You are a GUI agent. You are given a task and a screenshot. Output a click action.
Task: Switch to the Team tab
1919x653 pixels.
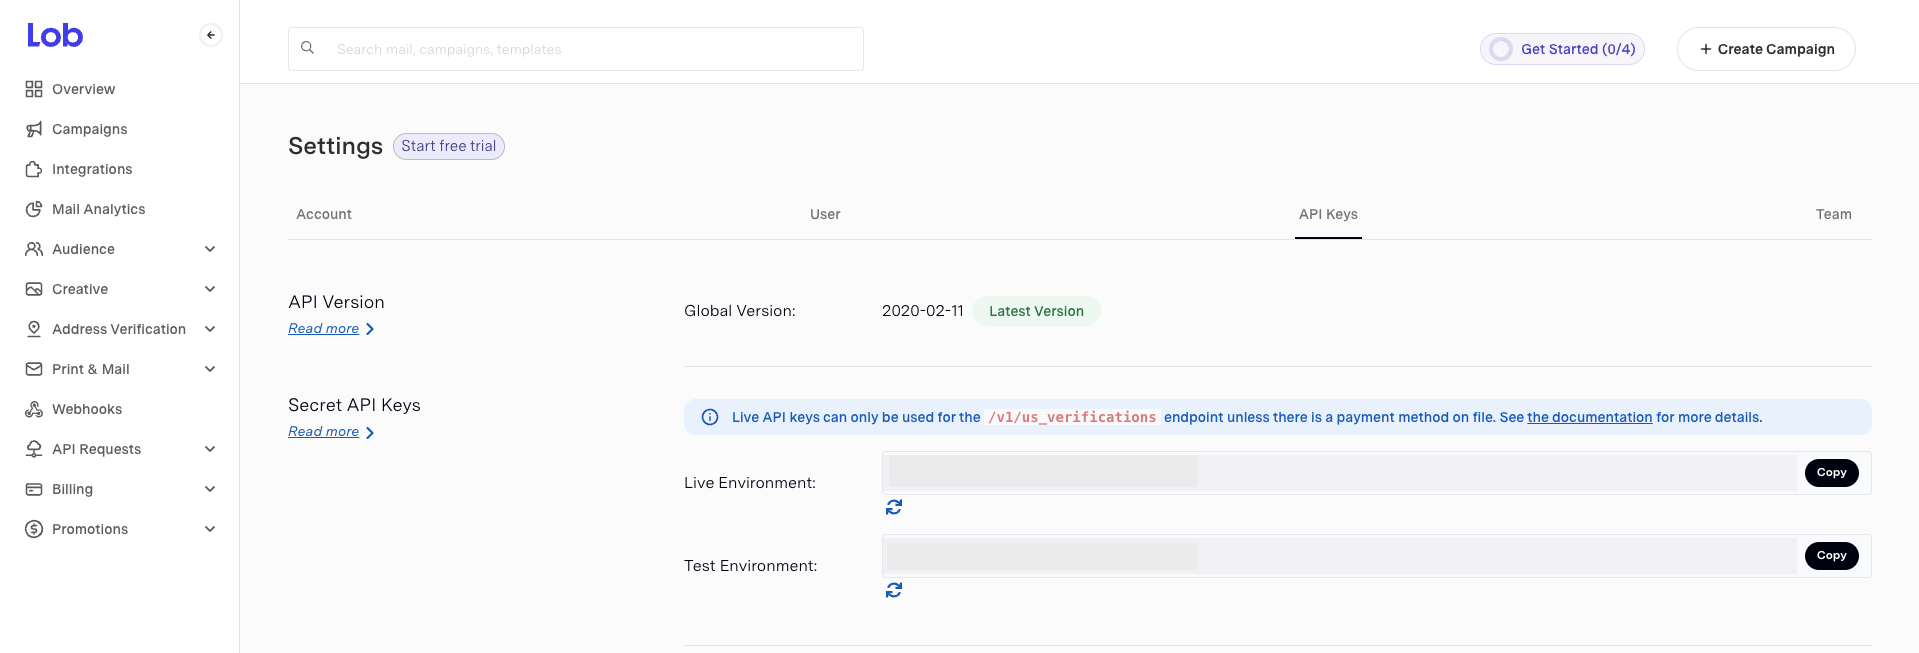[1833, 214]
